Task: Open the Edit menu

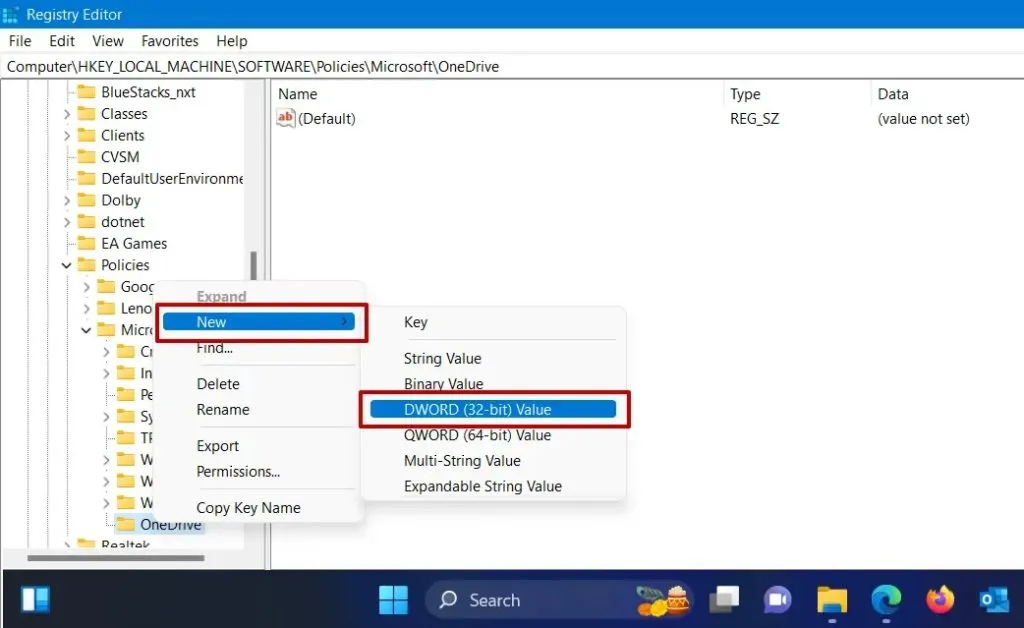Action: pyautogui.click(x=61, y=41)
